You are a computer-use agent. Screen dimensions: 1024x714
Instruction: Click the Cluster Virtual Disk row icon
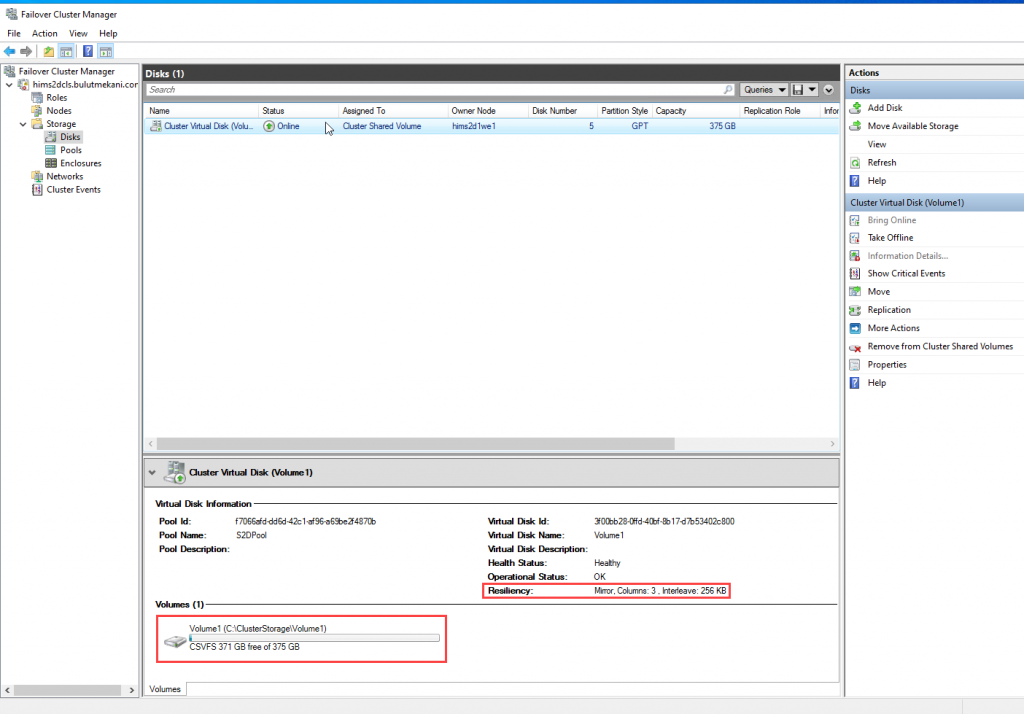pos(155,126)
